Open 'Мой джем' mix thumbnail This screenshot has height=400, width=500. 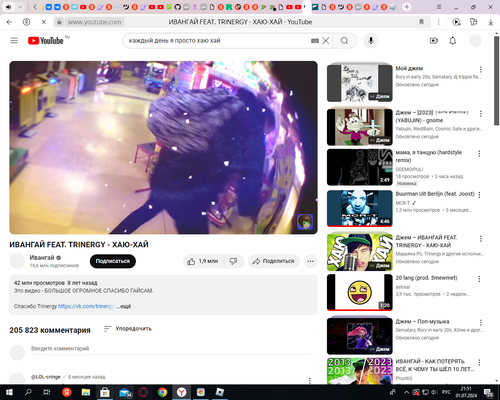(360, 83)
